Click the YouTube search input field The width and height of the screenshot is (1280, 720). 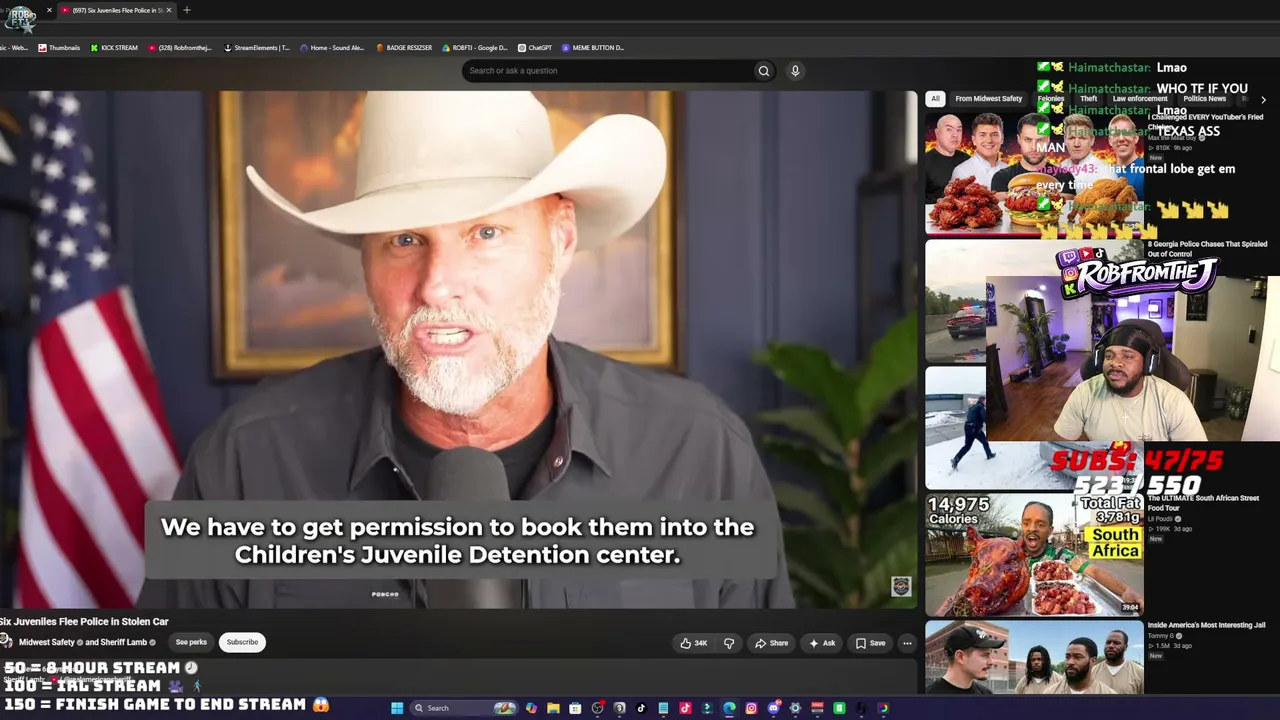[x=610, y=71]
